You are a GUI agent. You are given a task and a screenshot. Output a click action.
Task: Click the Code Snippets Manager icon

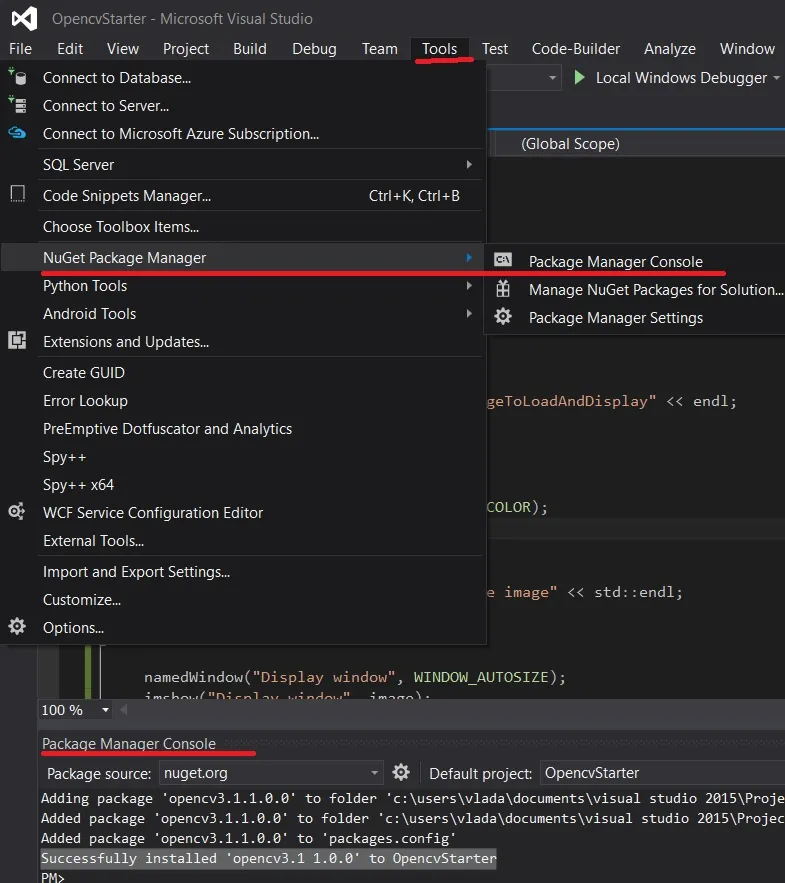[17, 194]
